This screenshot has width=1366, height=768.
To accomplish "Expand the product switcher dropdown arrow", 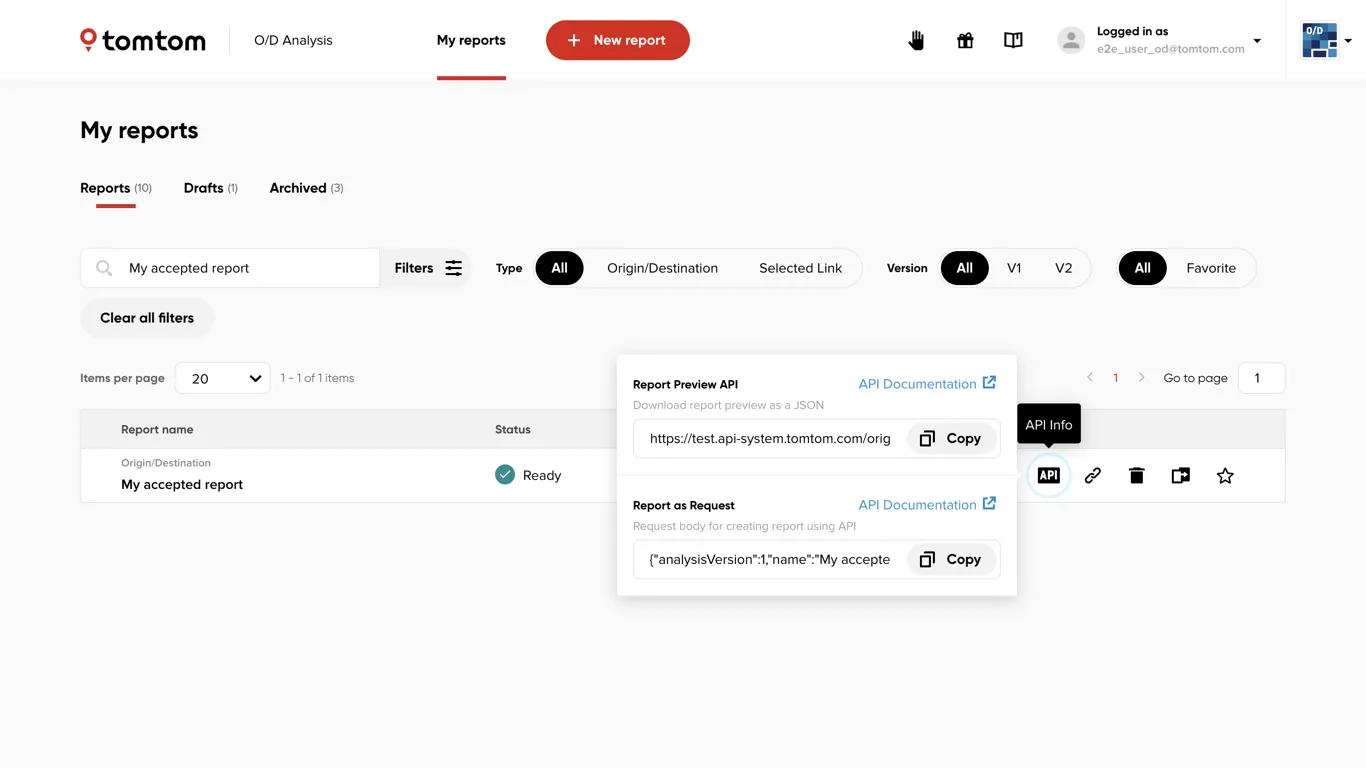I will click(x=1348, y=41).
